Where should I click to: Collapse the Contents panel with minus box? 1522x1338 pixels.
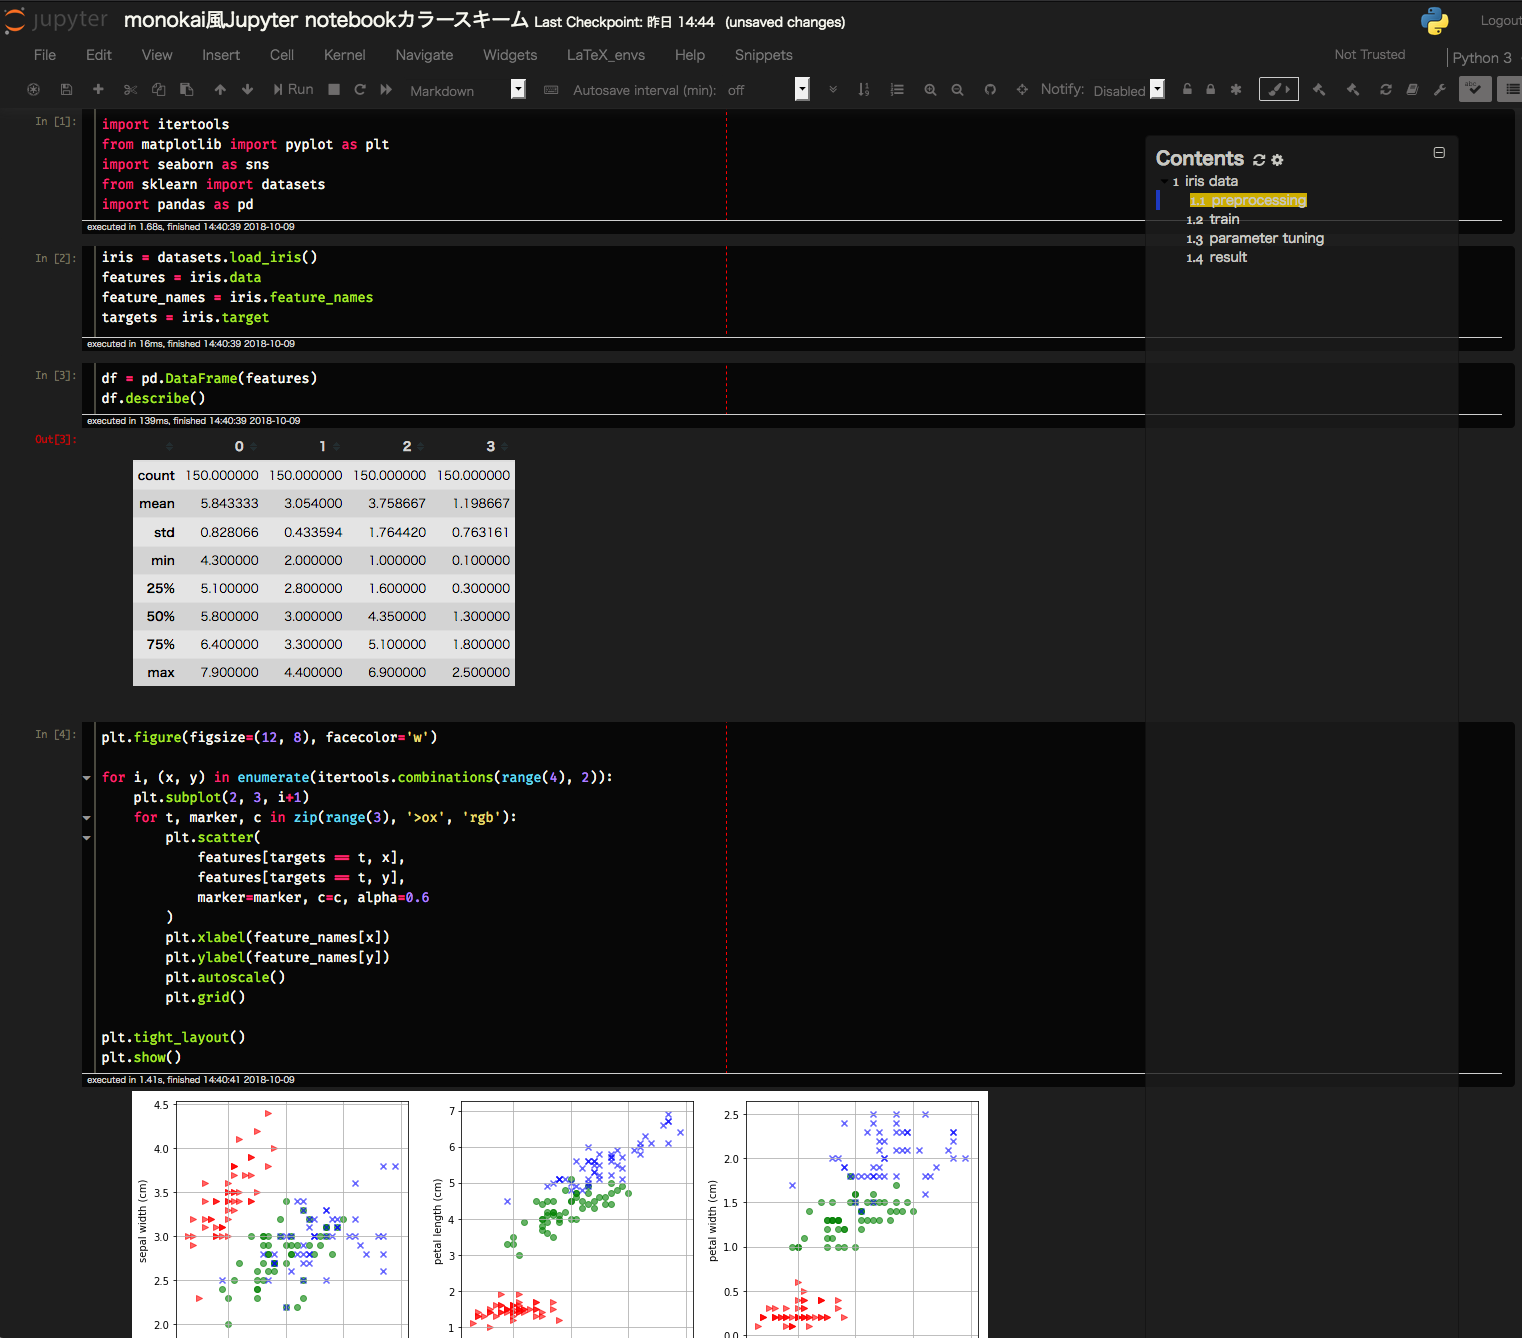click(1439, 153)
